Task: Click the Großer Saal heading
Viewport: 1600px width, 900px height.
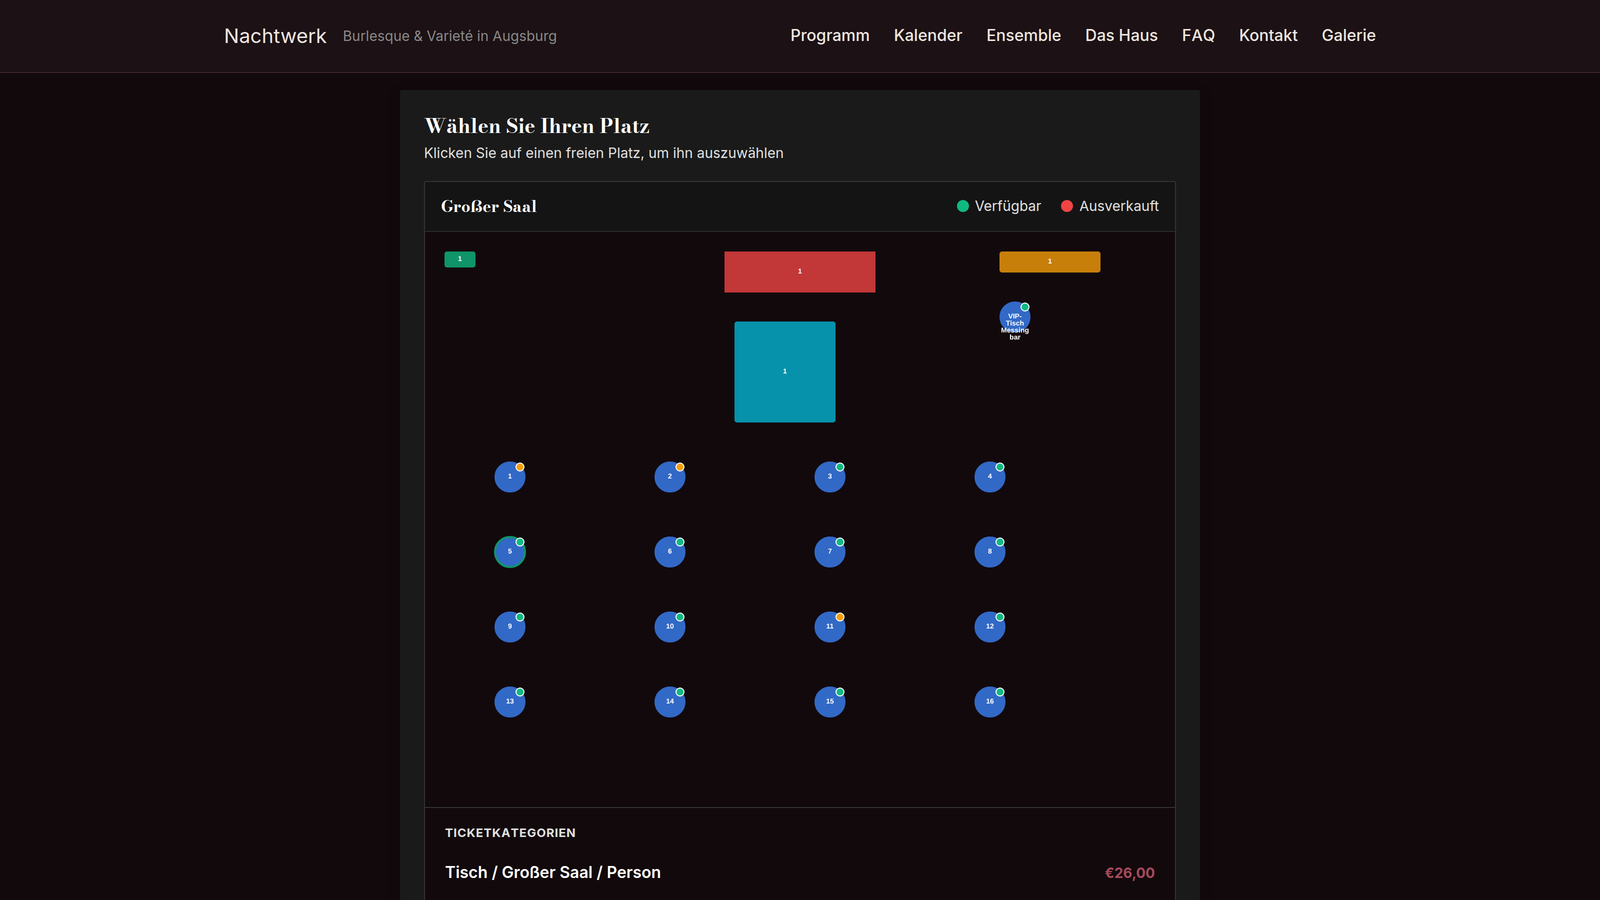Action: 489,206
